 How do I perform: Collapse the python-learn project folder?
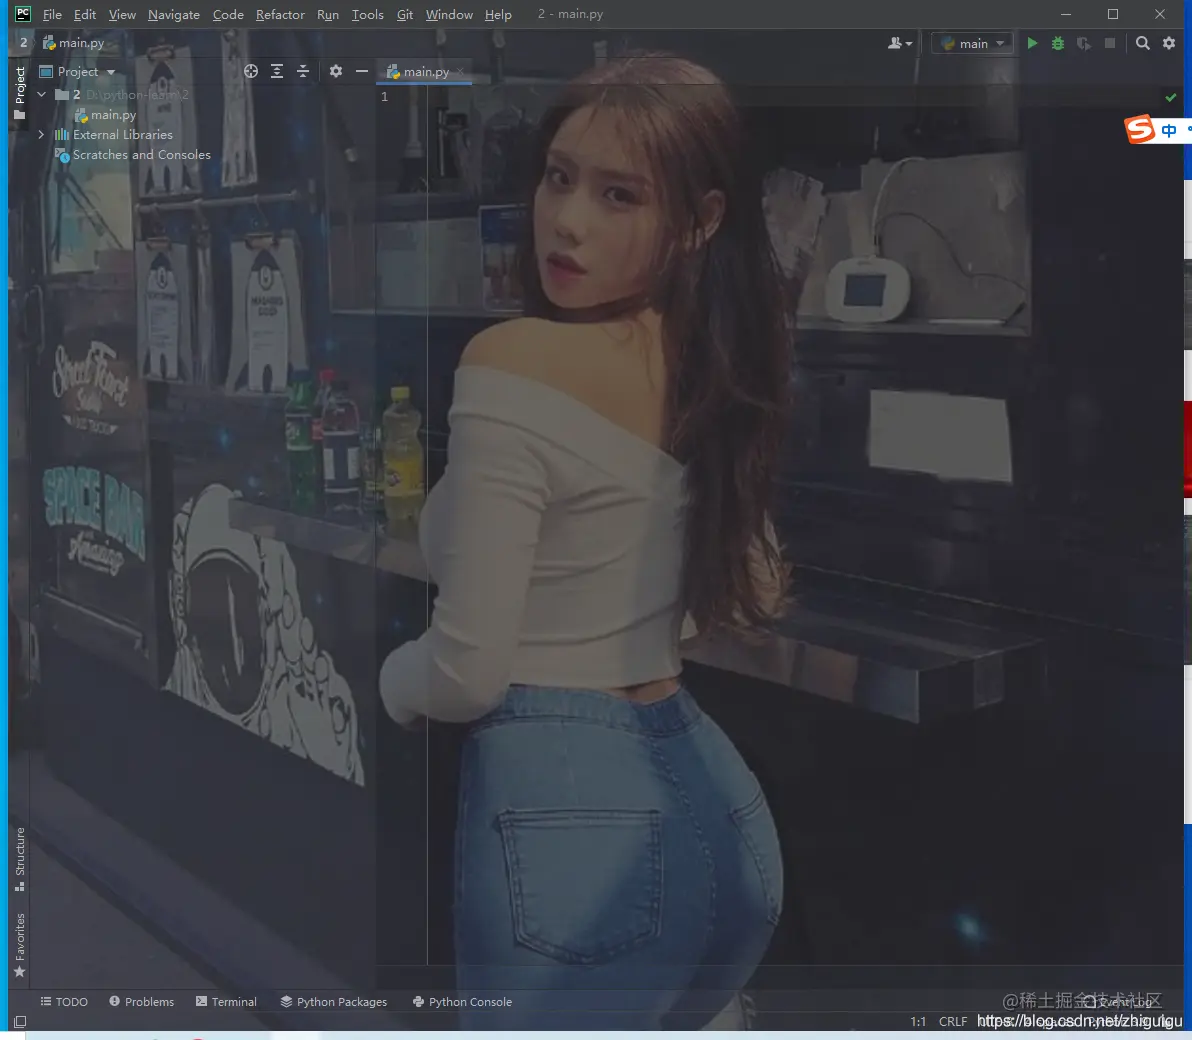pos(41,94)
